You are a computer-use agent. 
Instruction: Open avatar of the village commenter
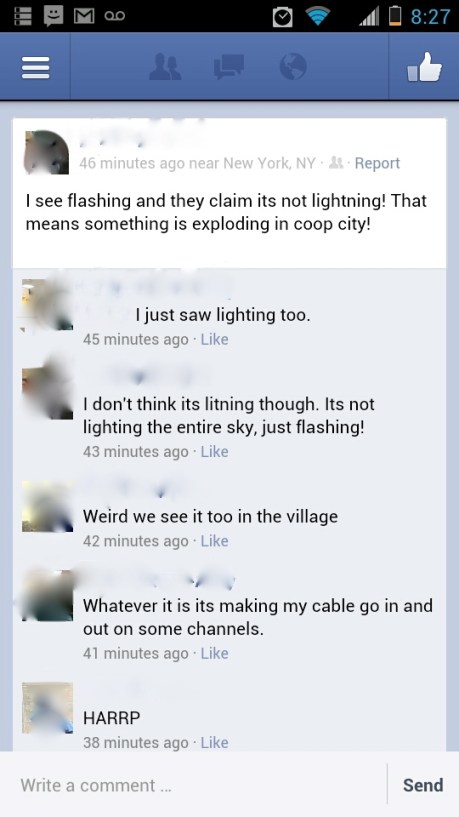(47, 506)
